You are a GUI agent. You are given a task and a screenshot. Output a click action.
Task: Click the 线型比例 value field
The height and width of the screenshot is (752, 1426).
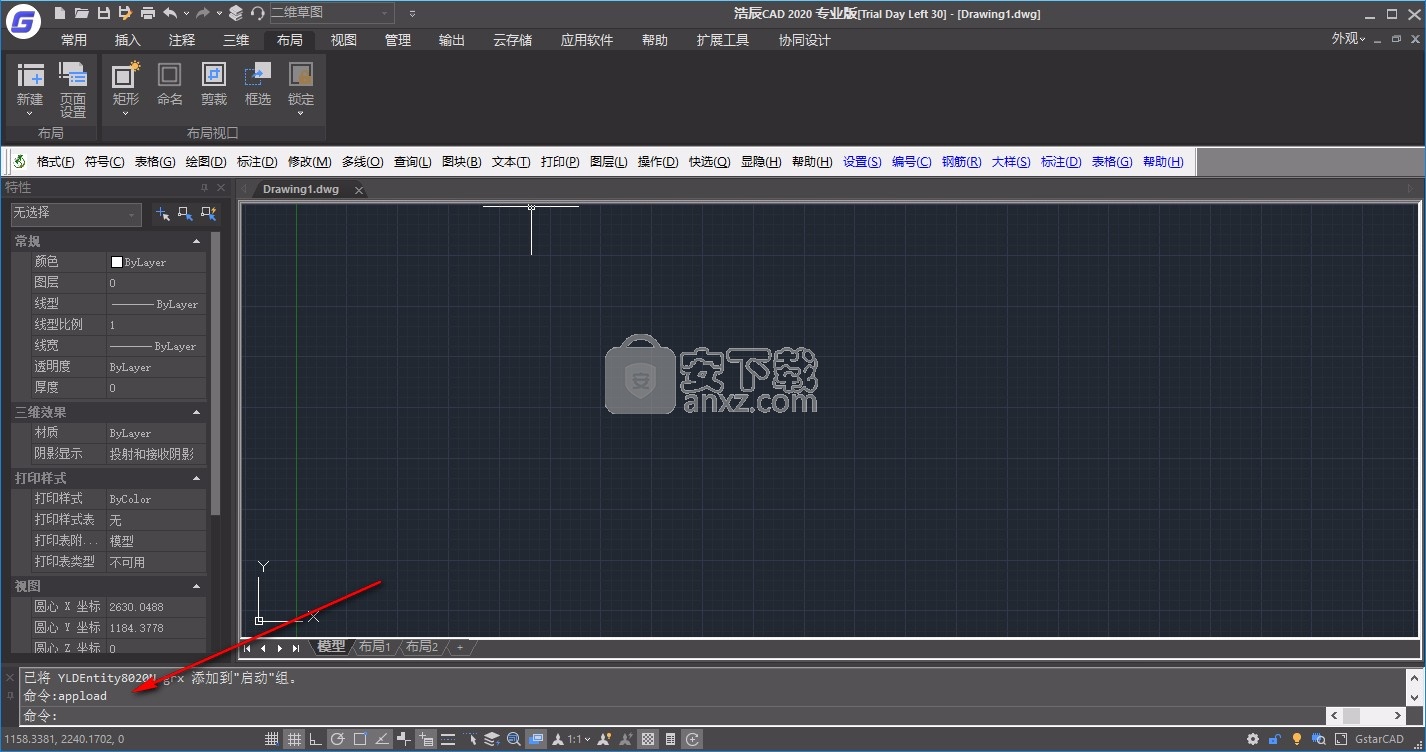(x=156, y=325)
